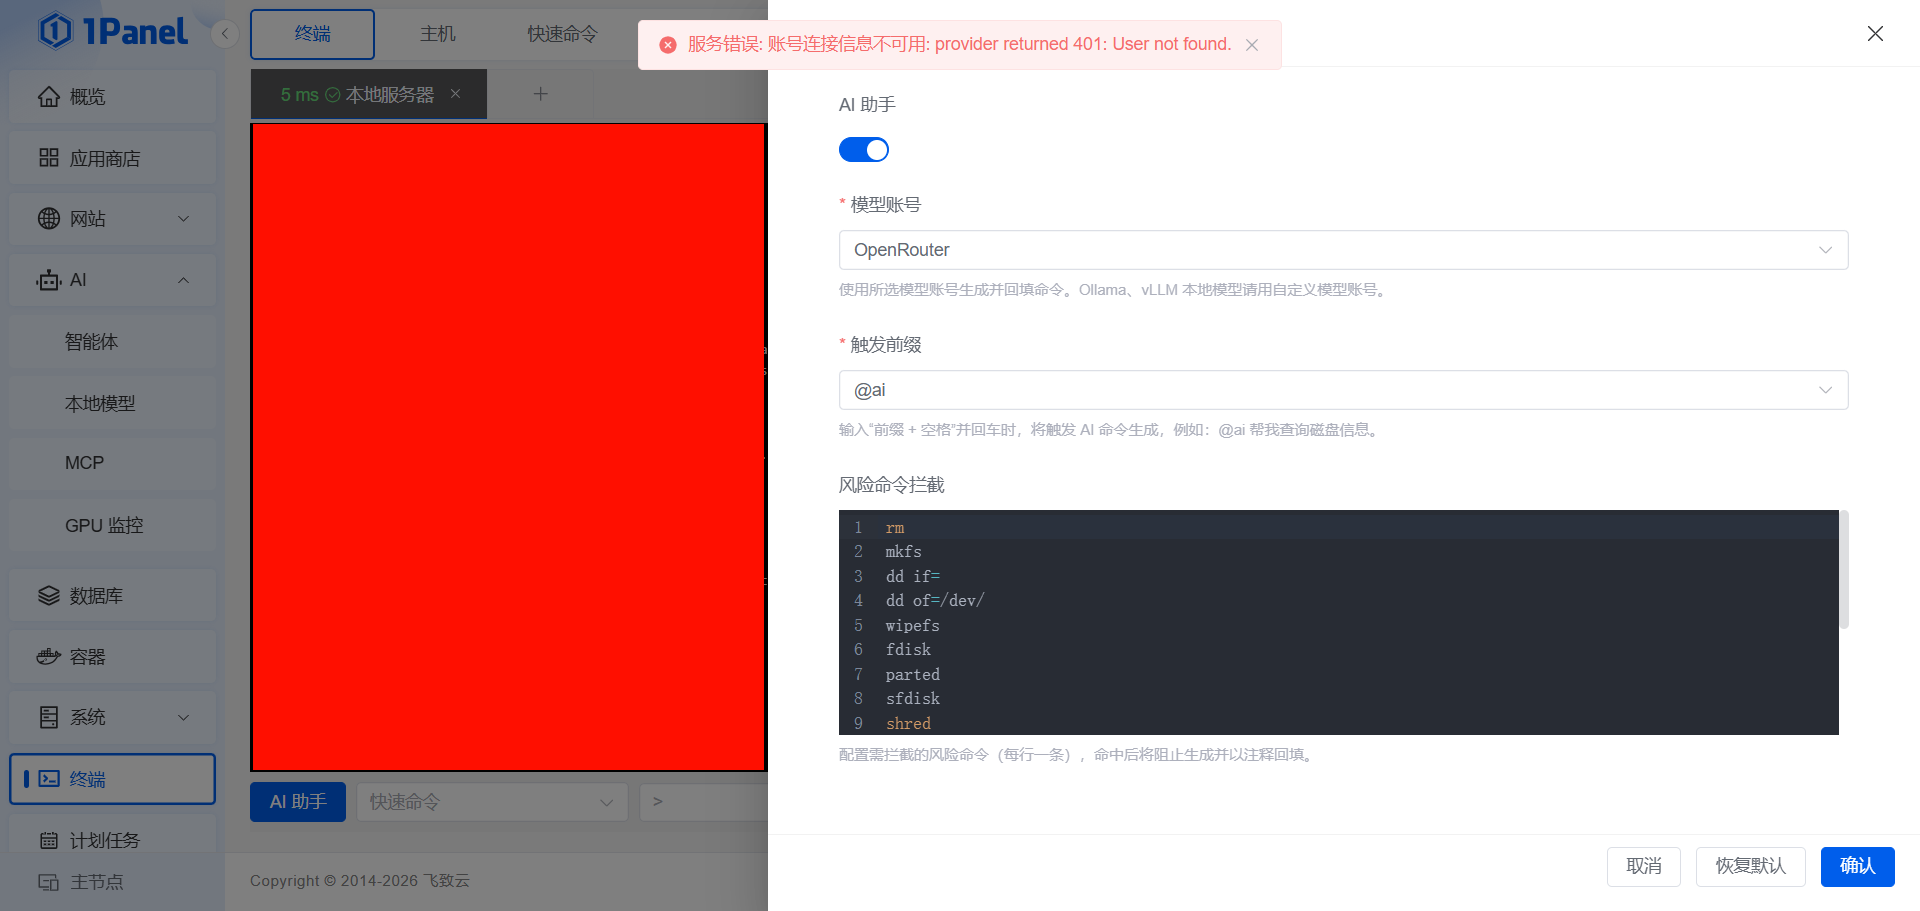Screen dimensions: 1920x911
Task: Collapse the sidebar with arrow button
Action: [225, 34]
